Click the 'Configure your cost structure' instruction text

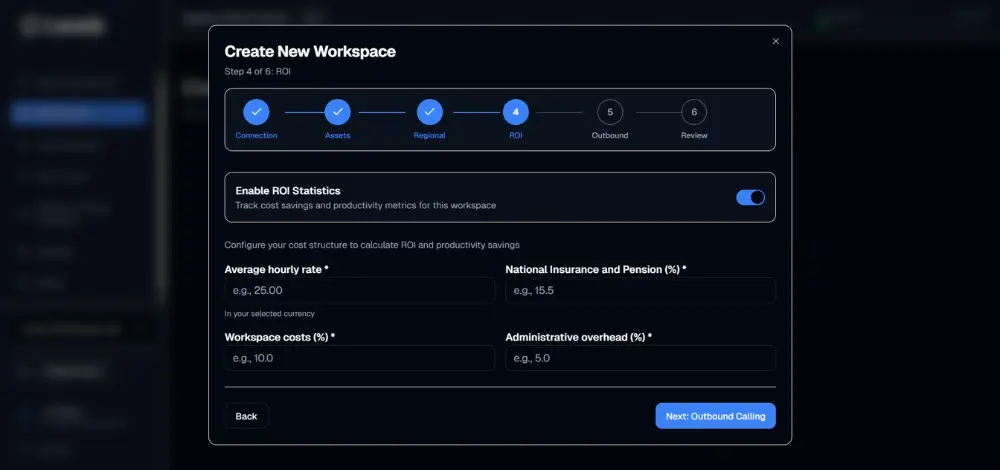click(x=372, y=245)
